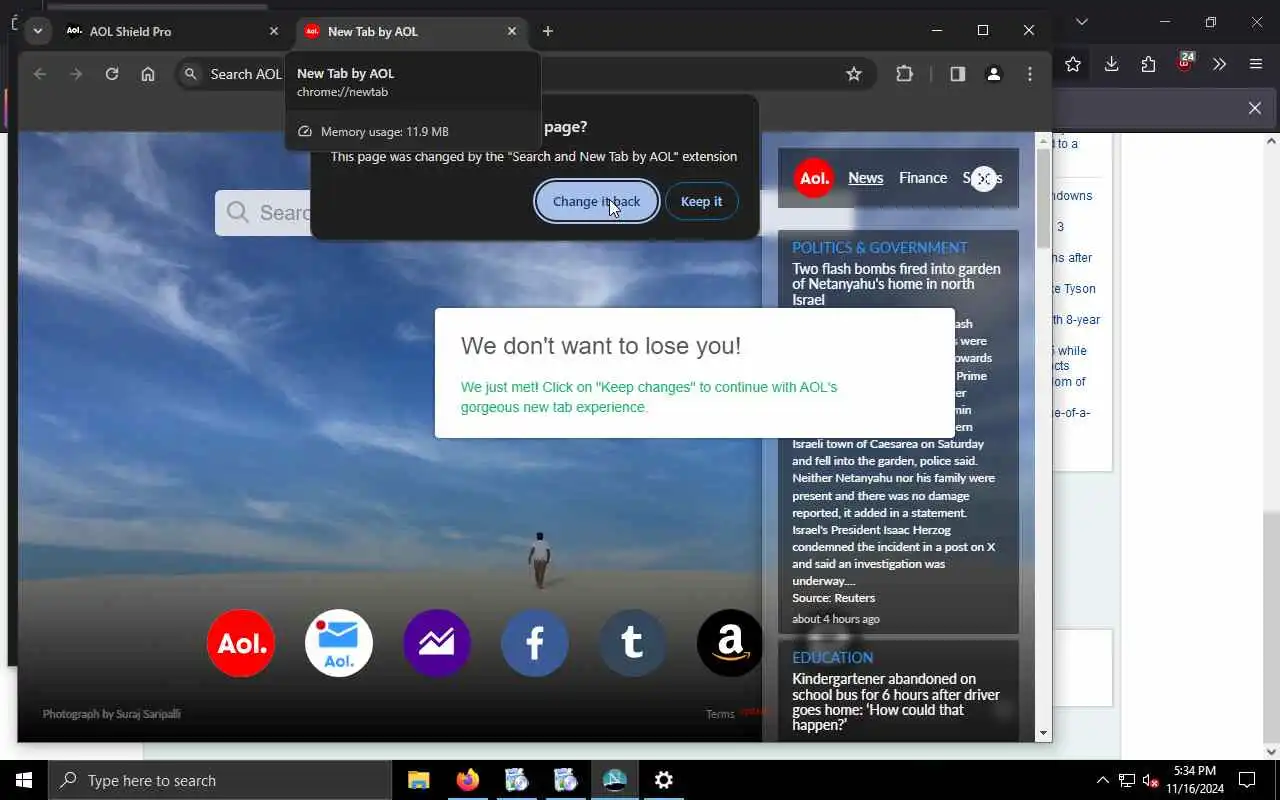The image size is (1280, 800).
Task: Click the Terms link at page bottom
Action: point(720,714)
